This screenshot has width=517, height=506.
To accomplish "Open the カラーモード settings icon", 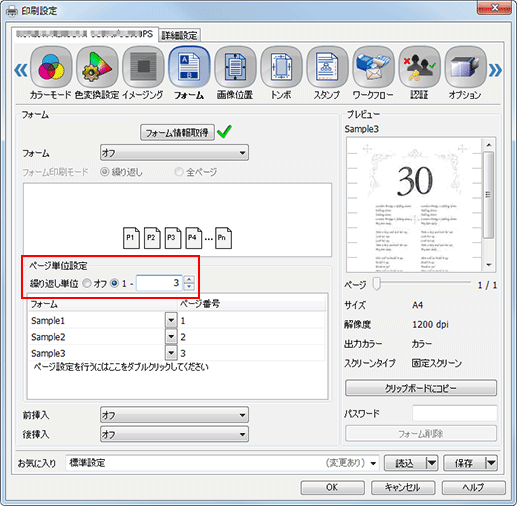I will click(x=51, y=67).
